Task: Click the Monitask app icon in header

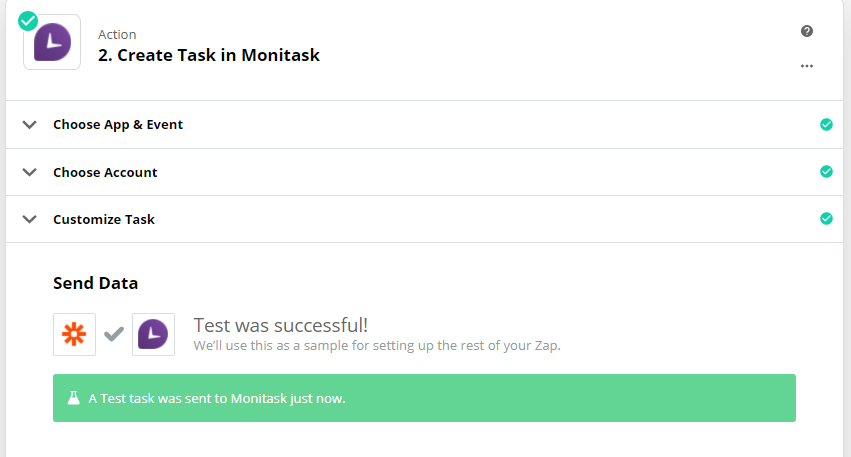Action: (52, 43)
